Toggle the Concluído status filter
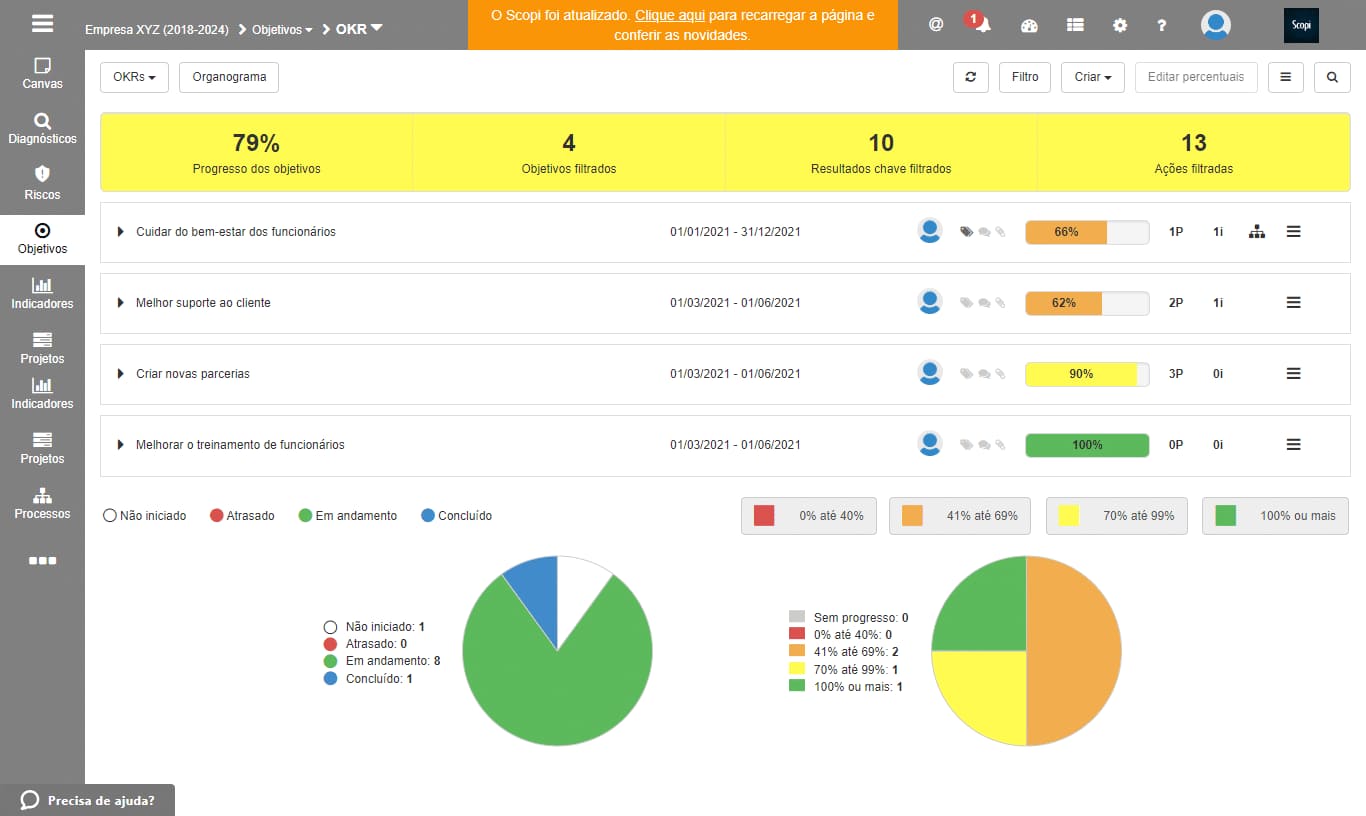The image size is (1366, 816). coord(456,516)
